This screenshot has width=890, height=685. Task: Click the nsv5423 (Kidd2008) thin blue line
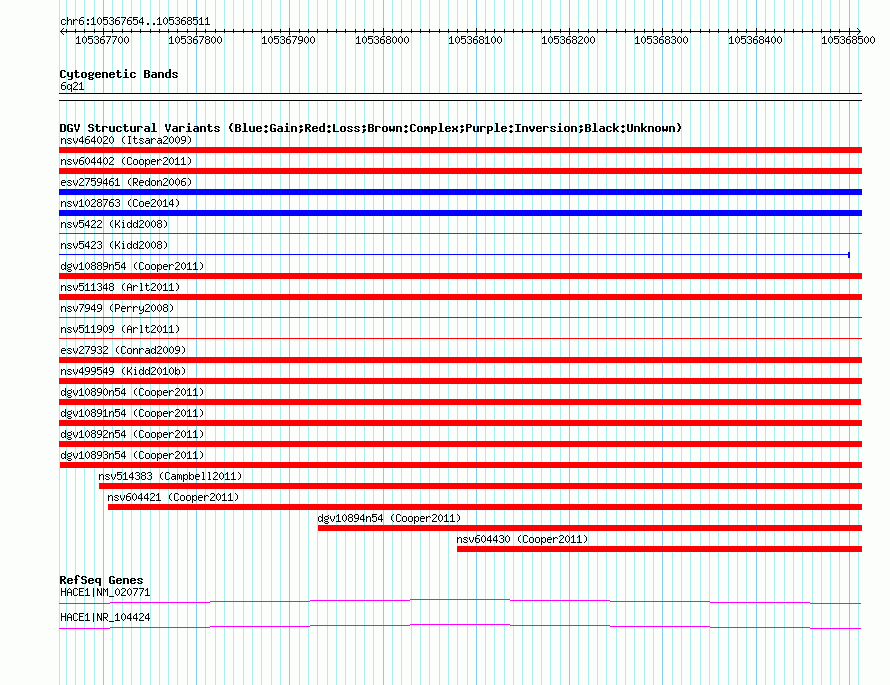click(x=454, y=255)
